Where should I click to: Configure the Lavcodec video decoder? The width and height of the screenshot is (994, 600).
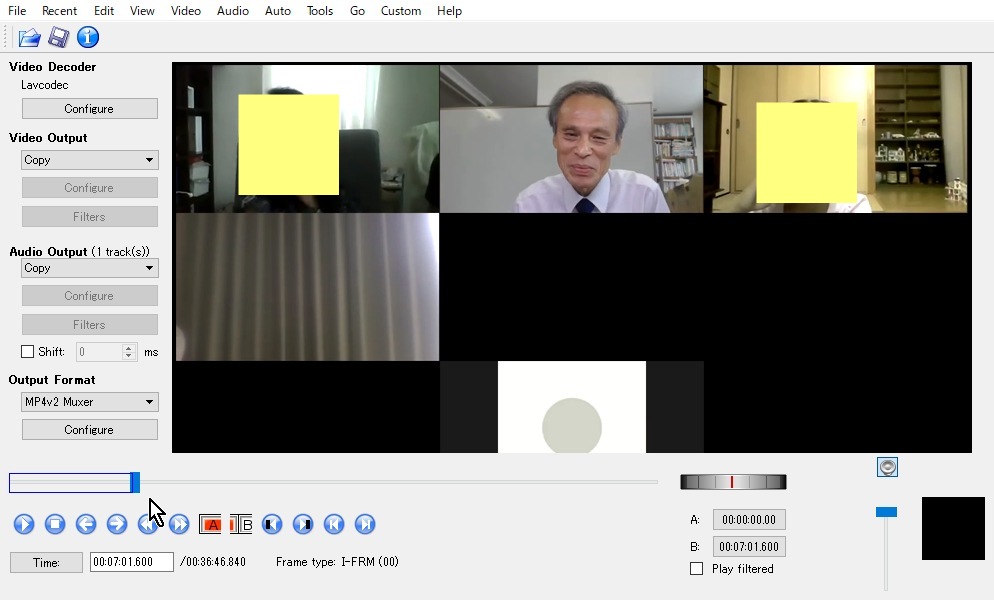pyautogui.click(x=89, y=108)
